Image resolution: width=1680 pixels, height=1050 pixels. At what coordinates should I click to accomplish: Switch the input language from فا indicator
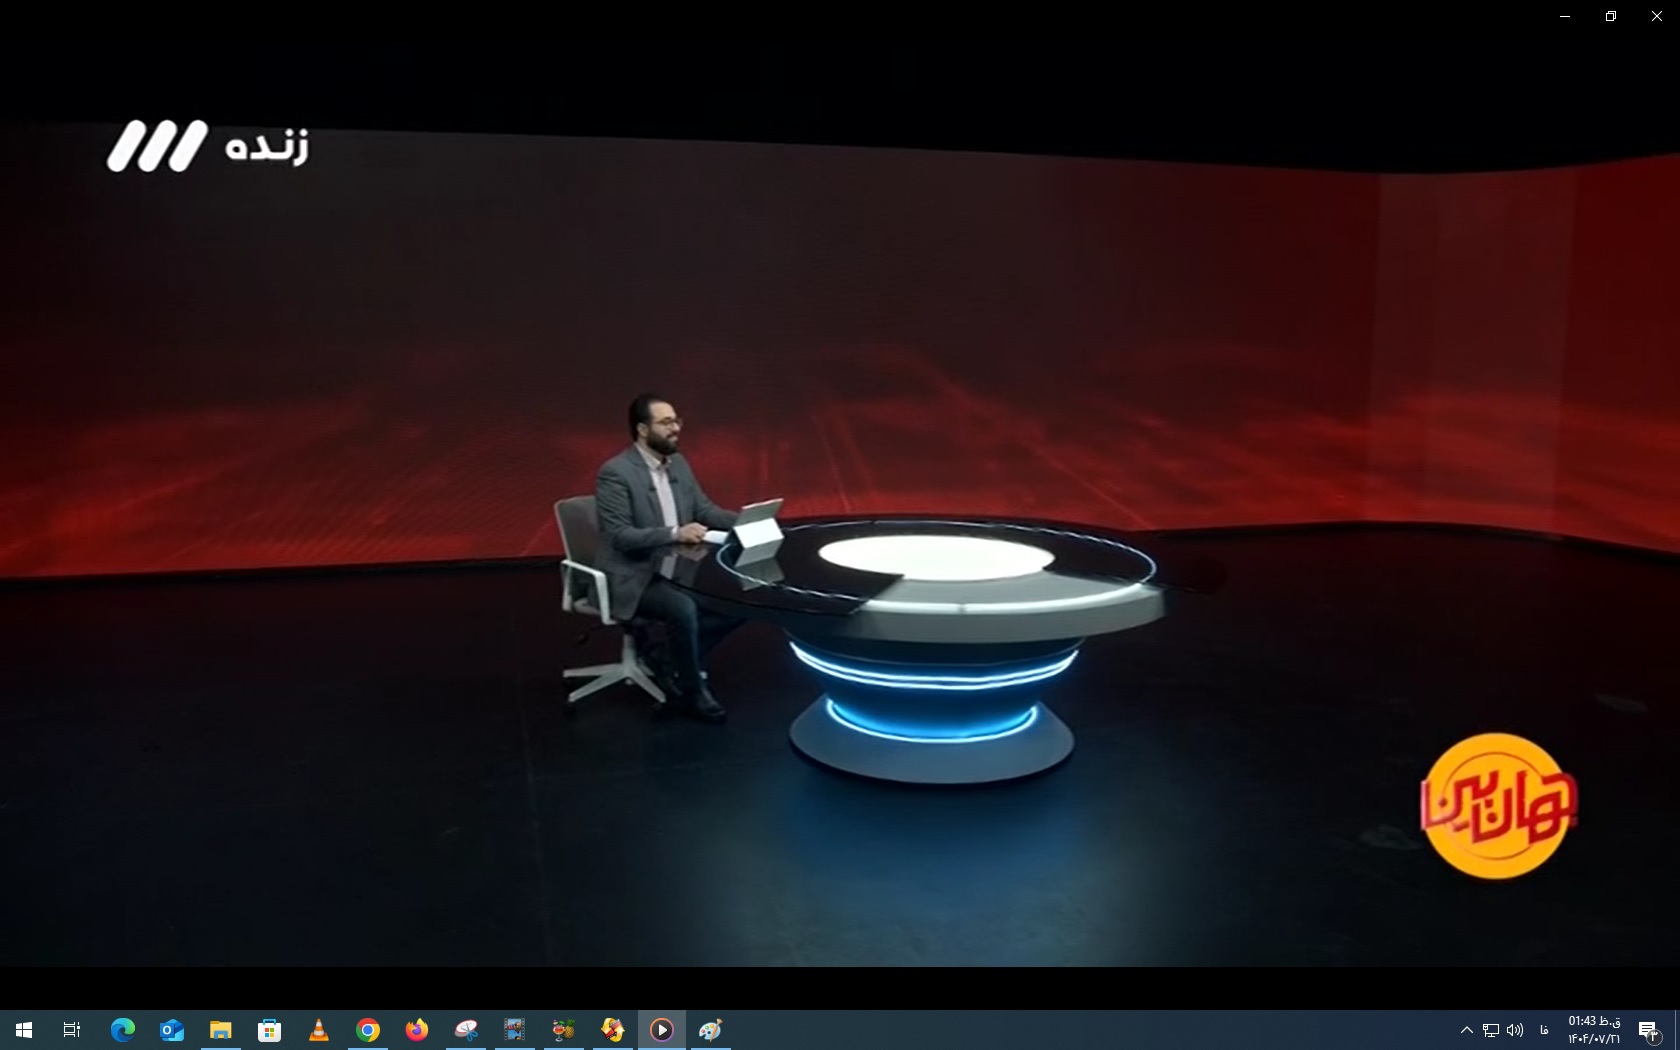pos(1545,1030)
